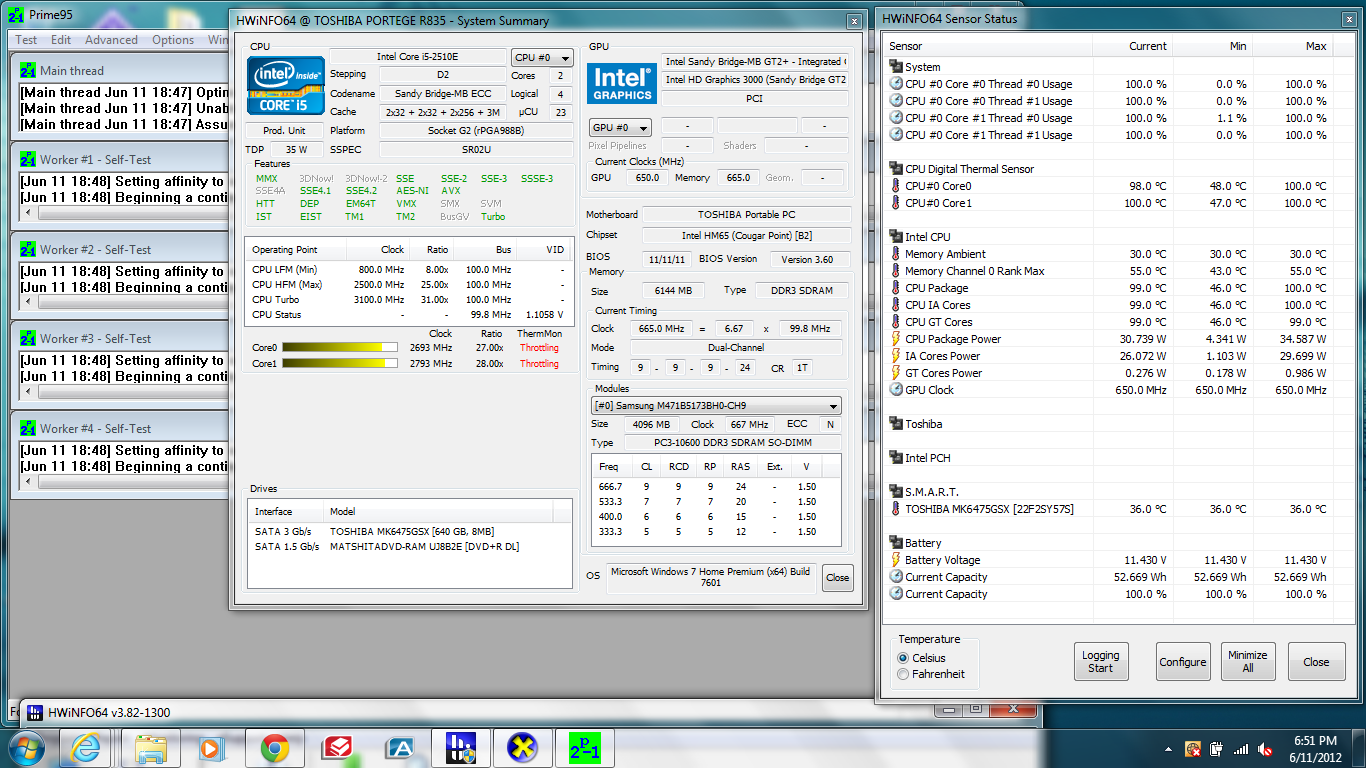Click the Minimize All button
This screenshot has height=768, width=1366.
coord(1247,662)
